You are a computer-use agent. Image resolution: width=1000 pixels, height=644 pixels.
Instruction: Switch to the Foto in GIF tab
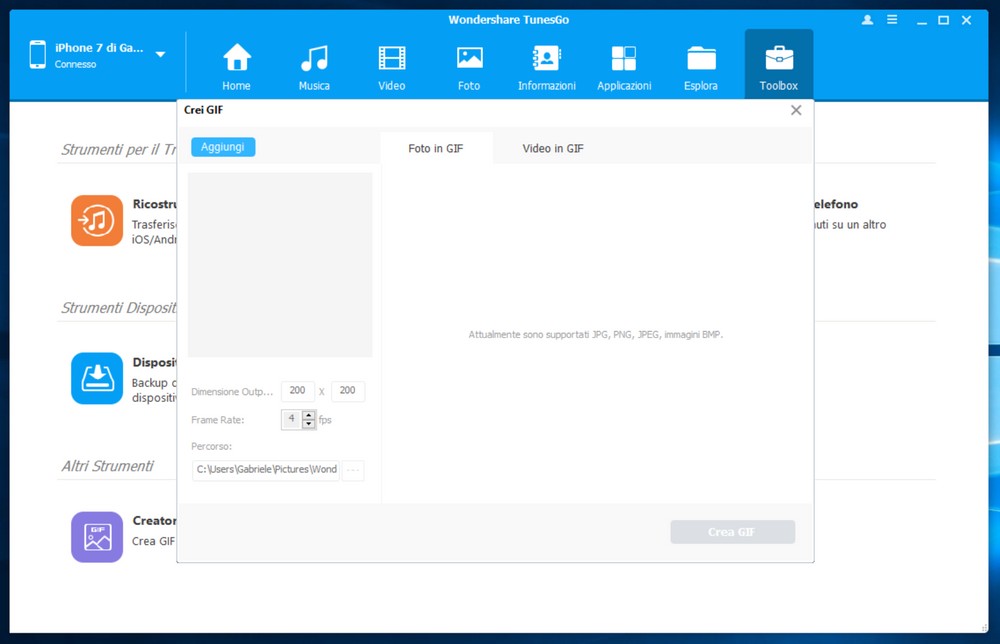pos(436,149)
